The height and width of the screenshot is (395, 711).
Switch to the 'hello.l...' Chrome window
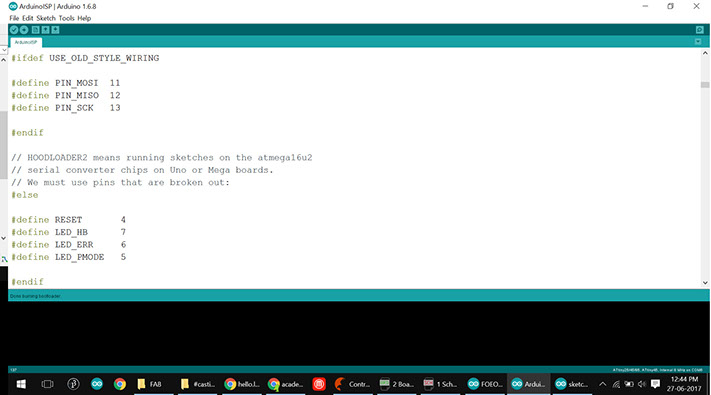click(242, 384)
